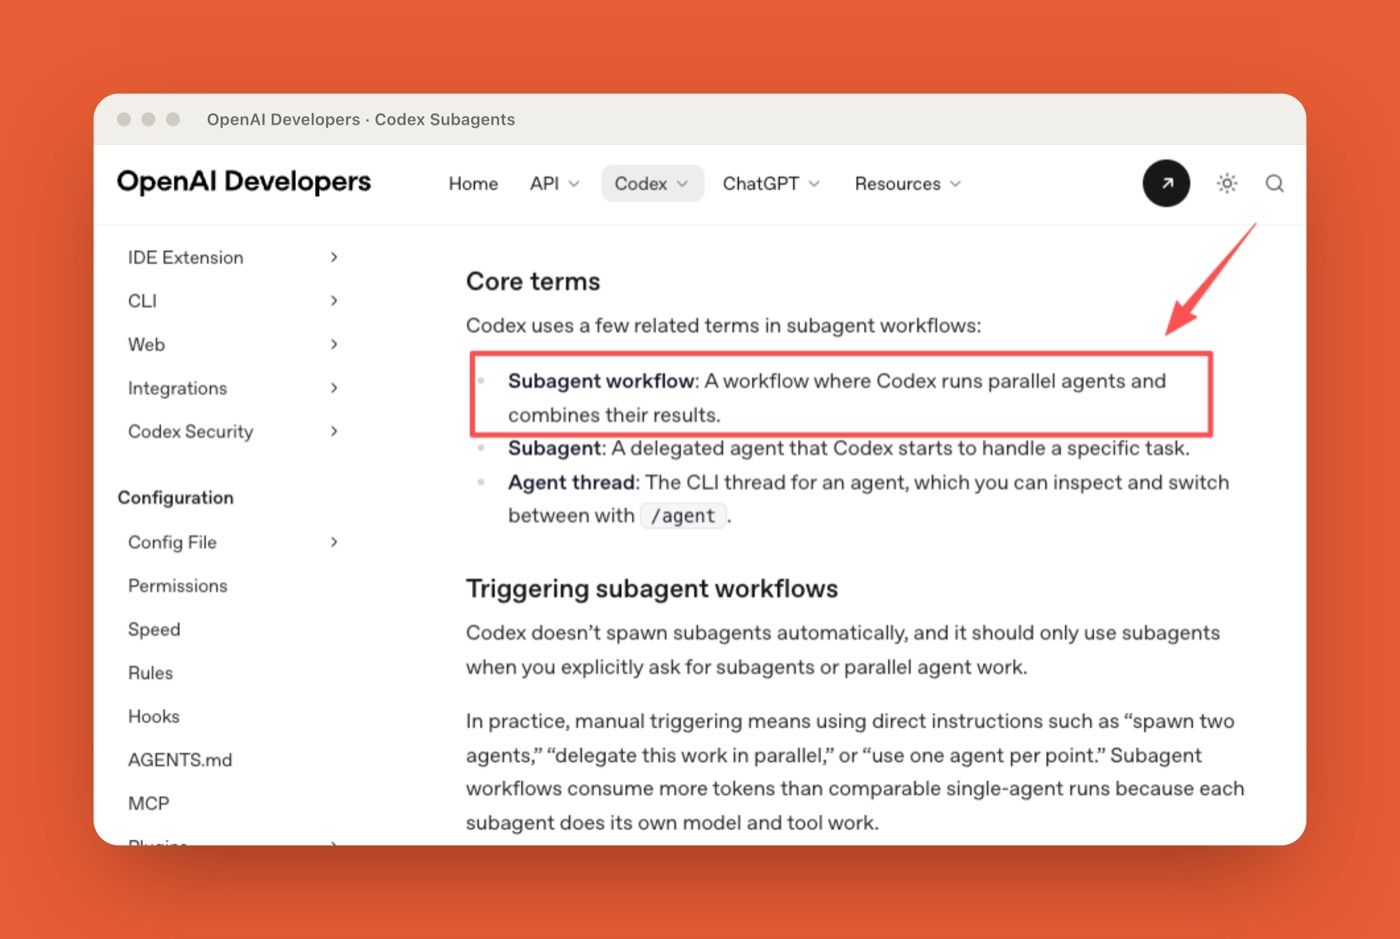Click the first gray window control dot

[124, 119]
